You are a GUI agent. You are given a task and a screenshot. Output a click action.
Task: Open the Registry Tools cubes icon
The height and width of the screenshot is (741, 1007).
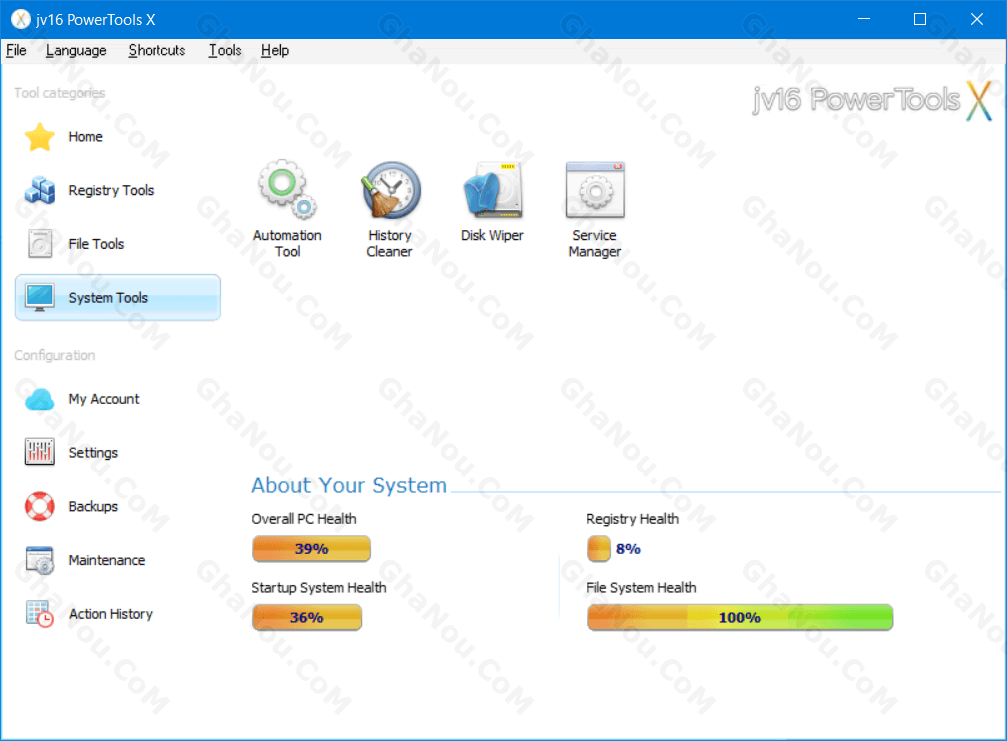pos(40,190)
